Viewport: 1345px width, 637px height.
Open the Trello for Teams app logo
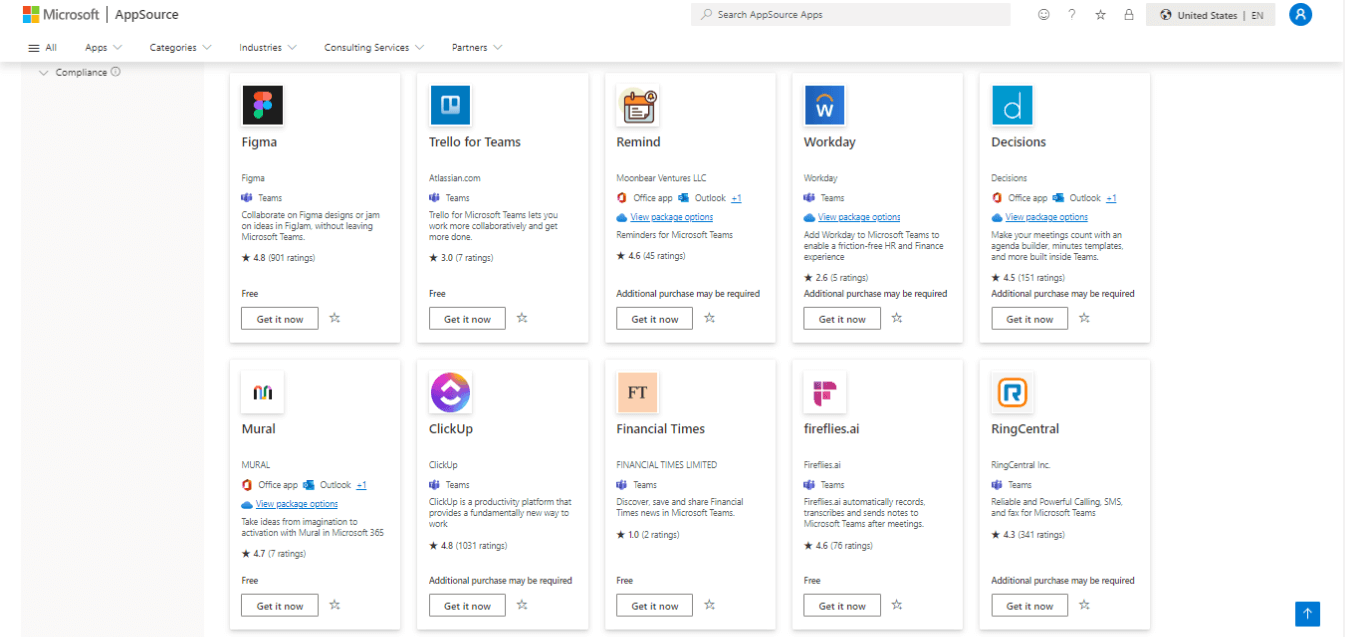point(450,105)
